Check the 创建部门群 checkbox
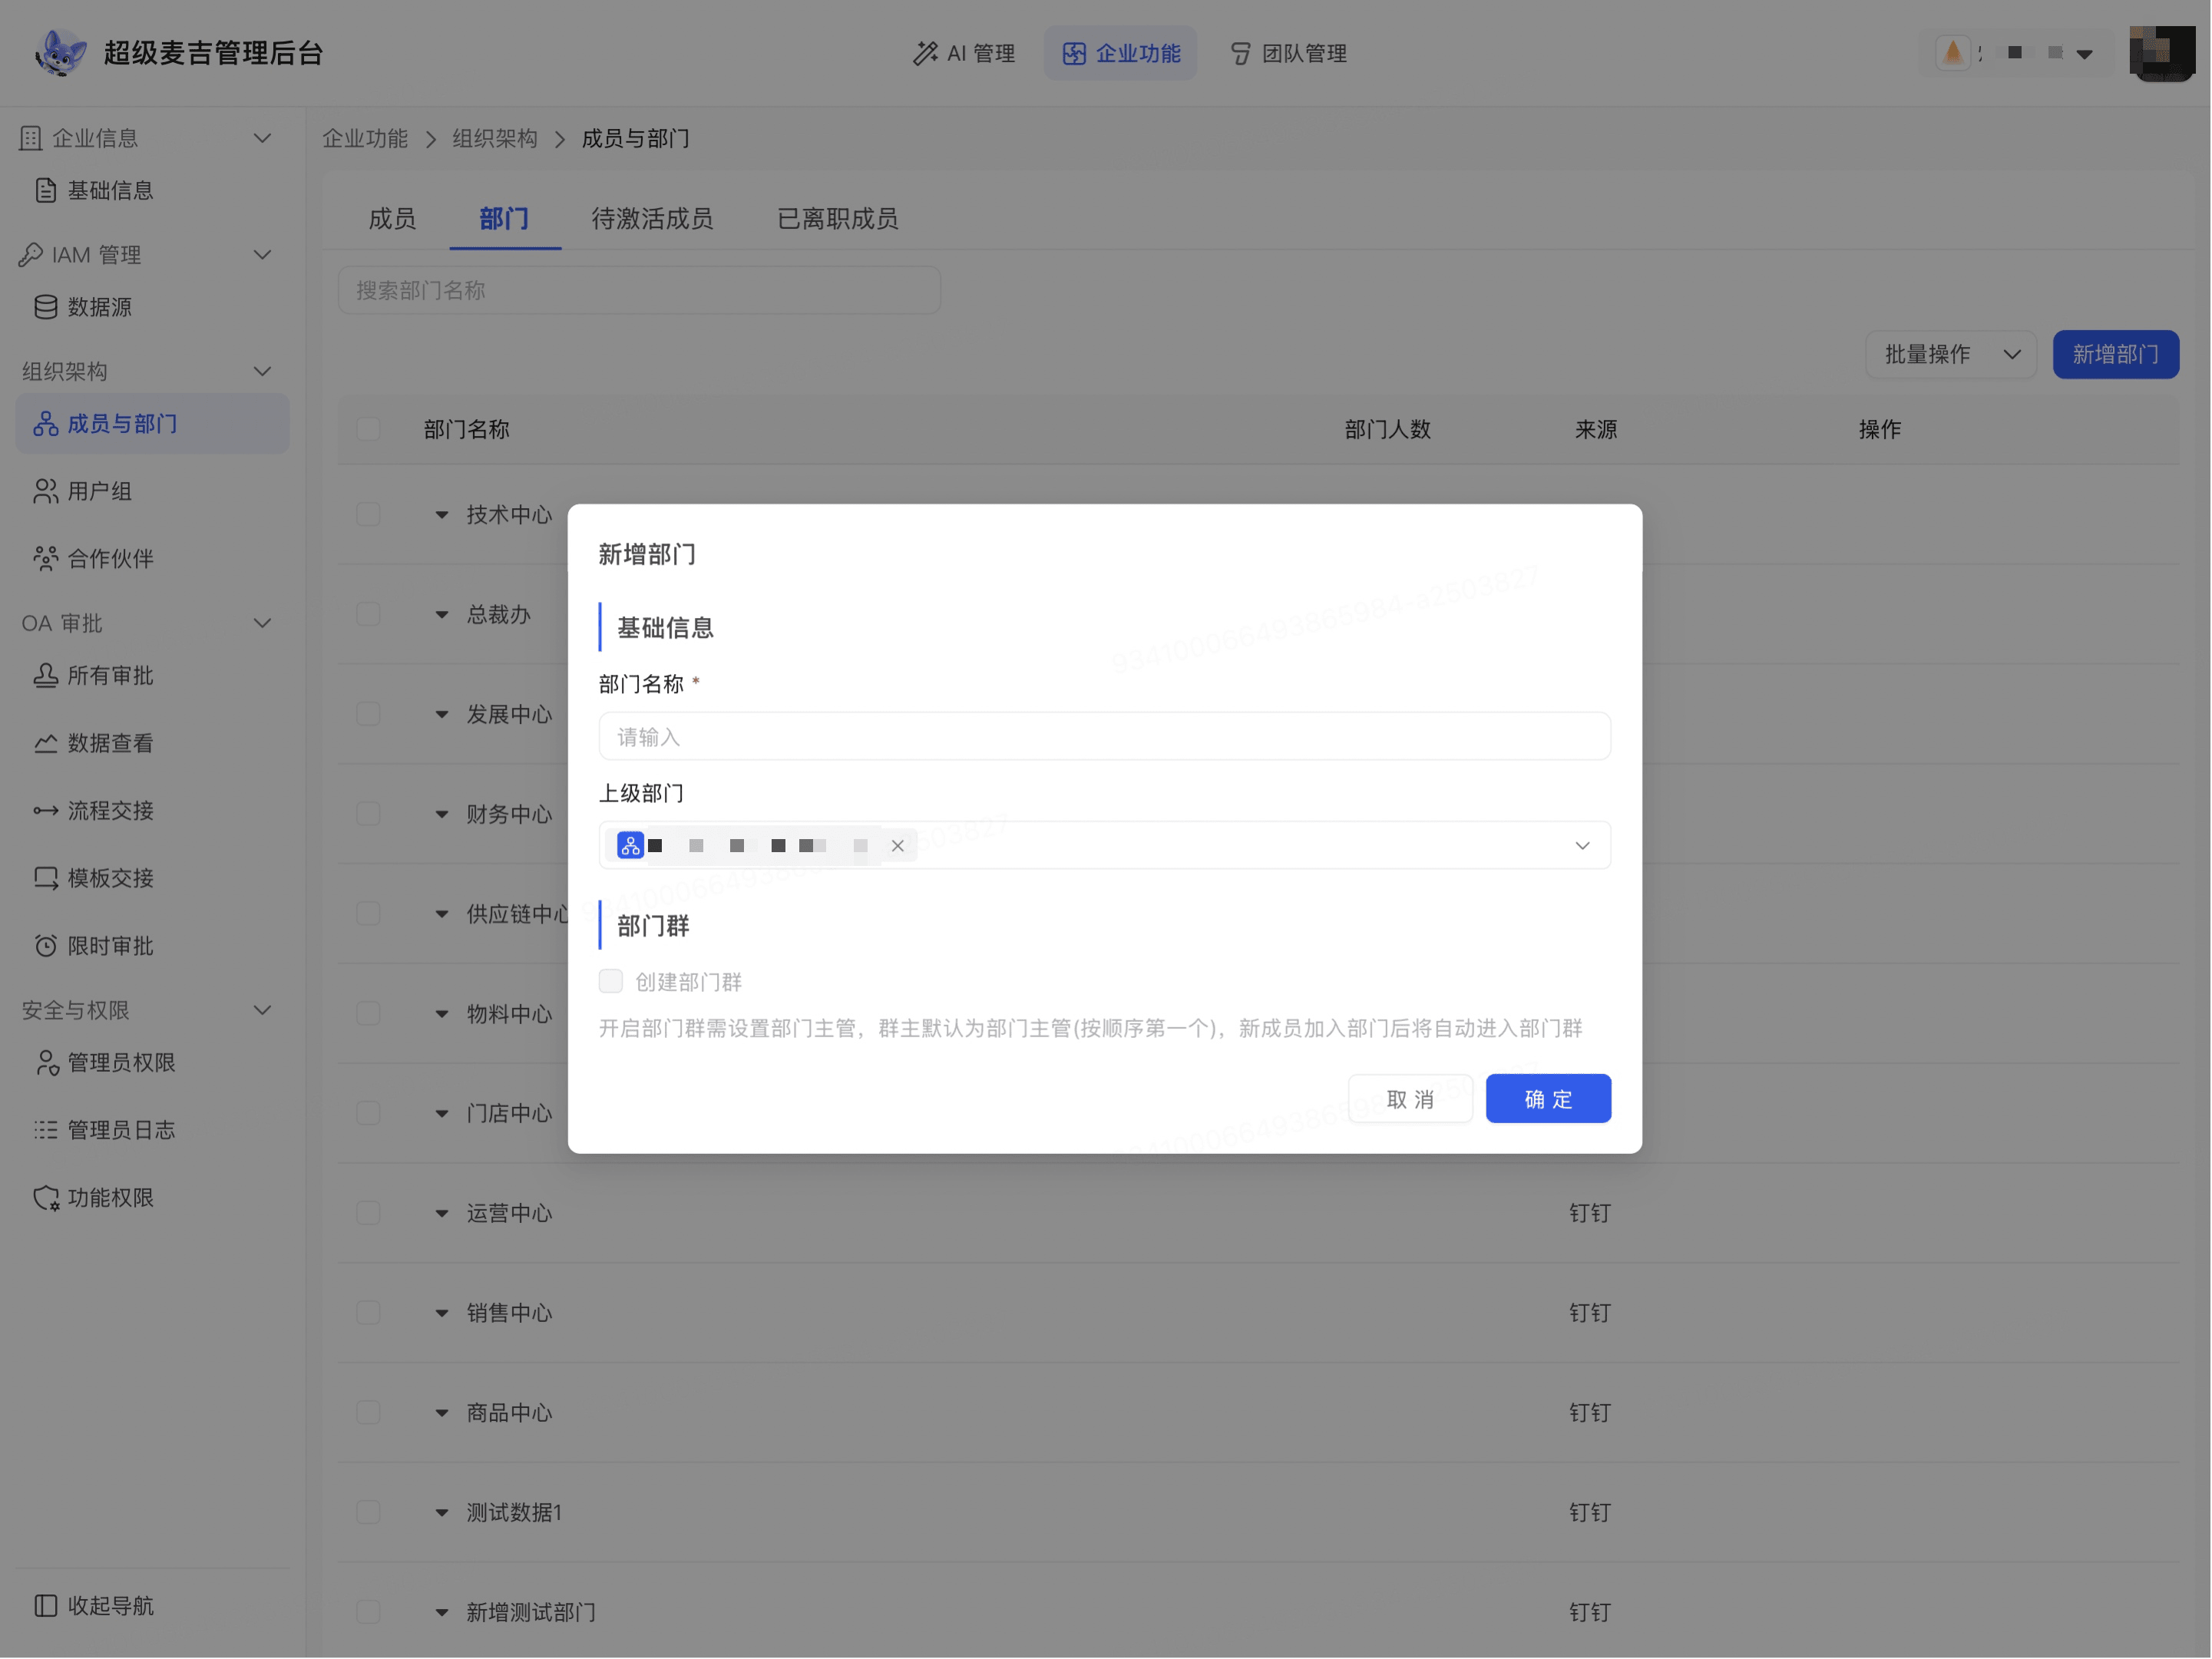Viewport: 2212px width, 1659px height. point(610,981)
